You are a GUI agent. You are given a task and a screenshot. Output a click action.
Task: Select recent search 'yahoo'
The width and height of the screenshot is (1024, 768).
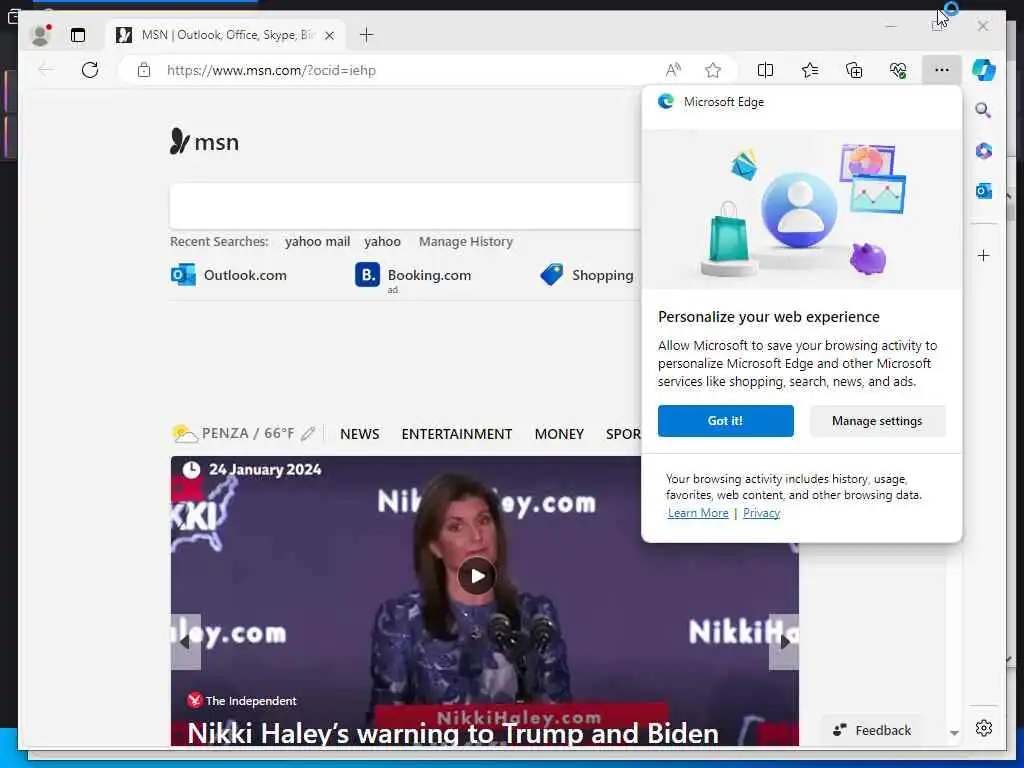(383, 242)
